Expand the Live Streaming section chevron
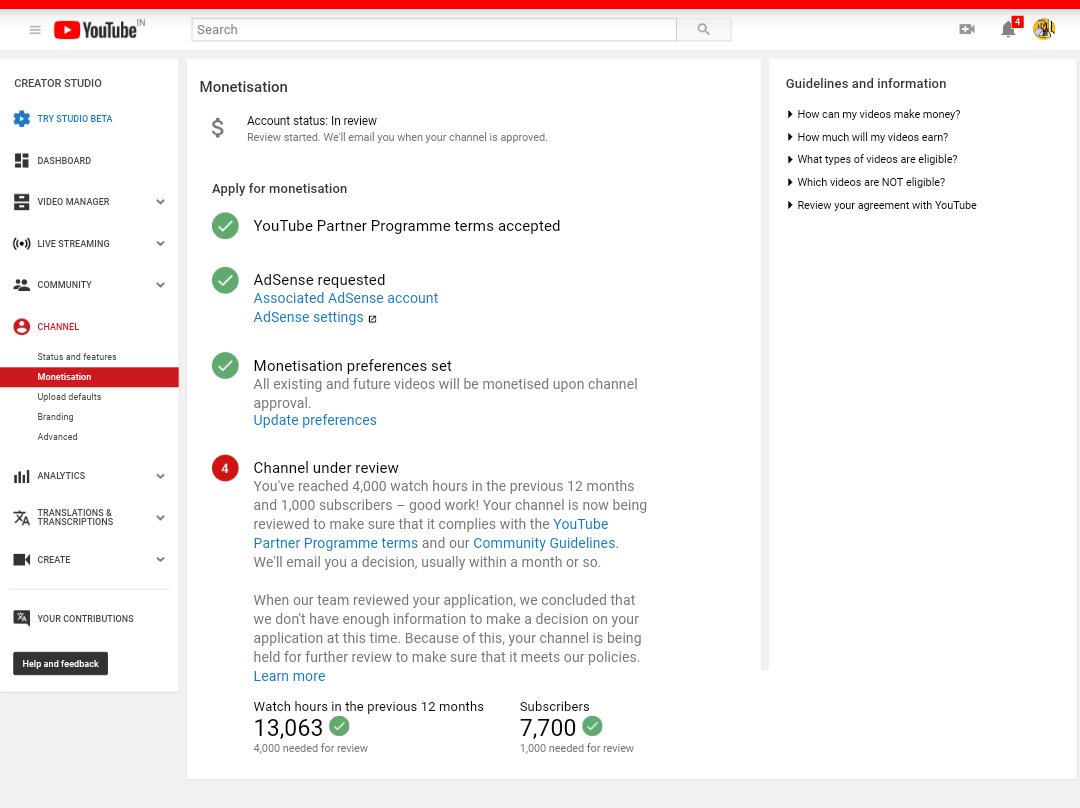The width and height of the screenshot is (1080, 808). [160, 243]
